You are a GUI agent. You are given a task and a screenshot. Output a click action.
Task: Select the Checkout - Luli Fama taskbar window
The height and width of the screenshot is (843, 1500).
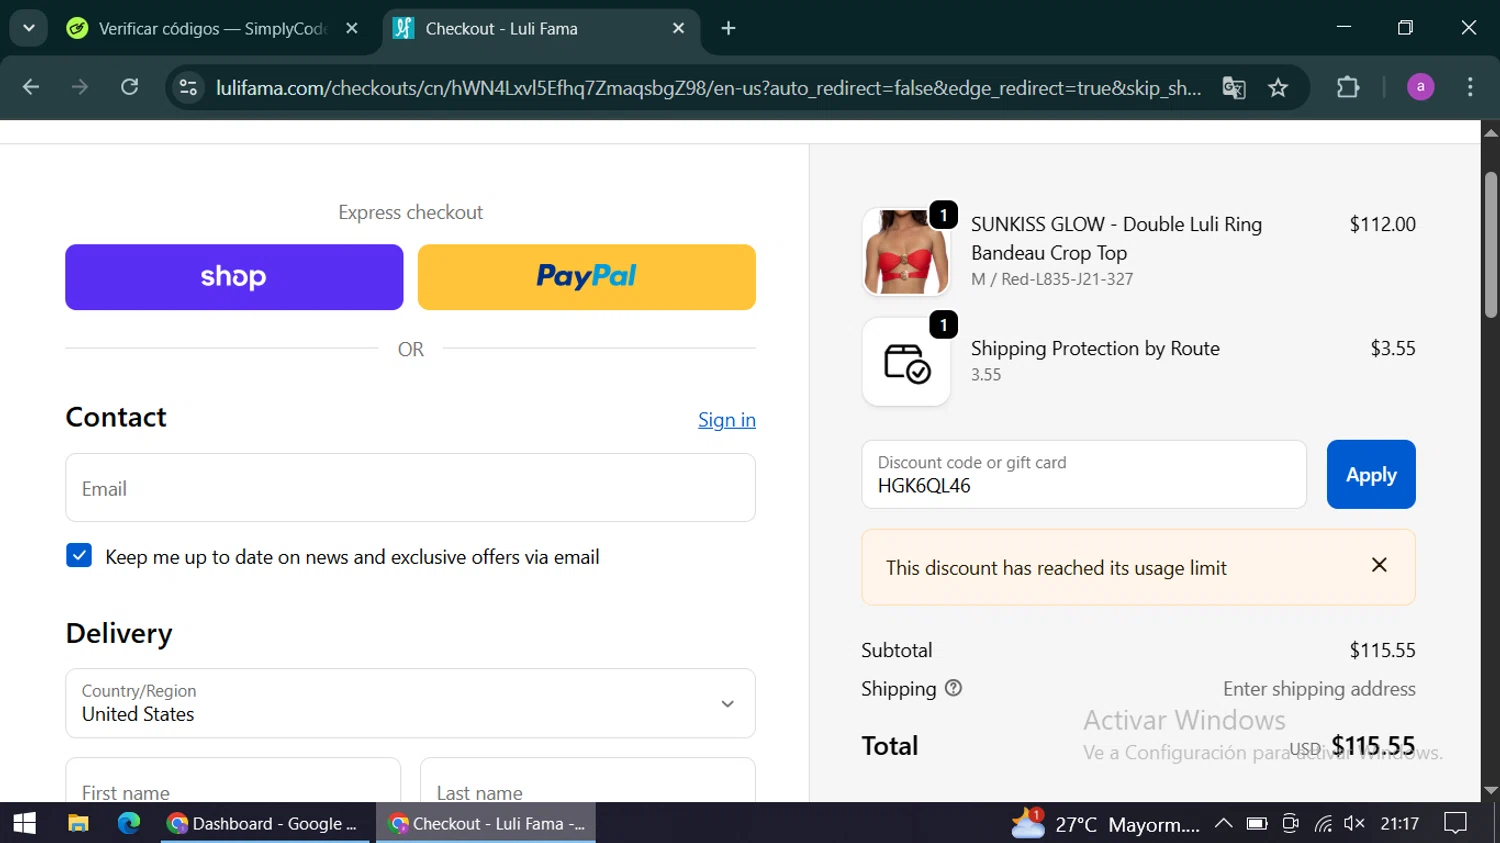[x=486, y=823]
